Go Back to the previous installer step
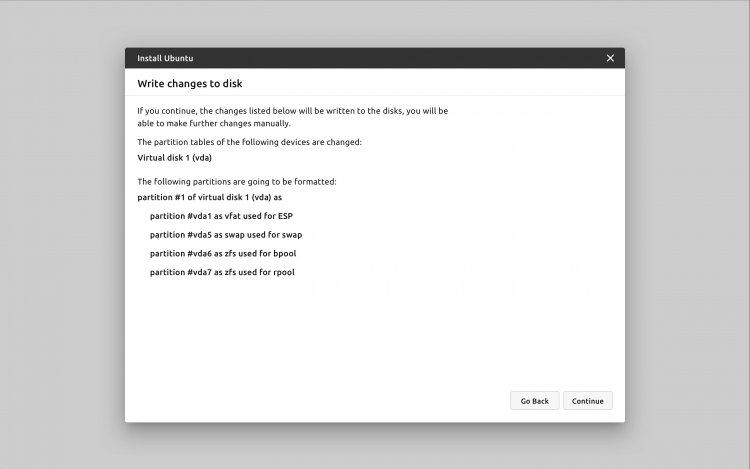The width and height of the screenshot is (750, 469). coord(534,401)
